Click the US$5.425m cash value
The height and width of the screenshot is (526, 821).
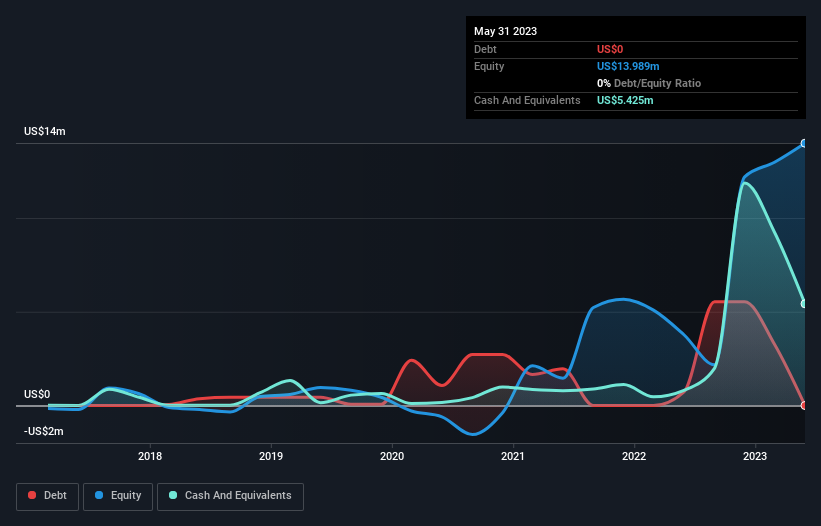[x=625, y=100]
